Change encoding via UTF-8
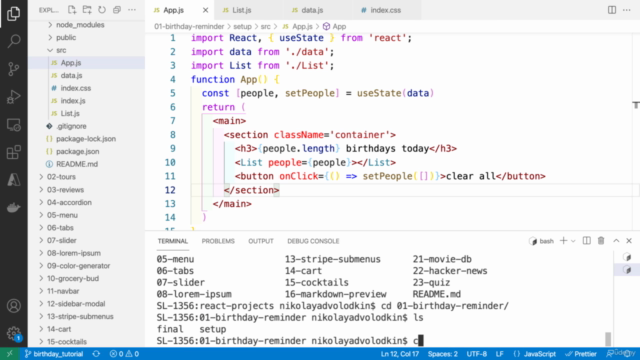This screenshot has width=640, height=360. tap(476, 354)
